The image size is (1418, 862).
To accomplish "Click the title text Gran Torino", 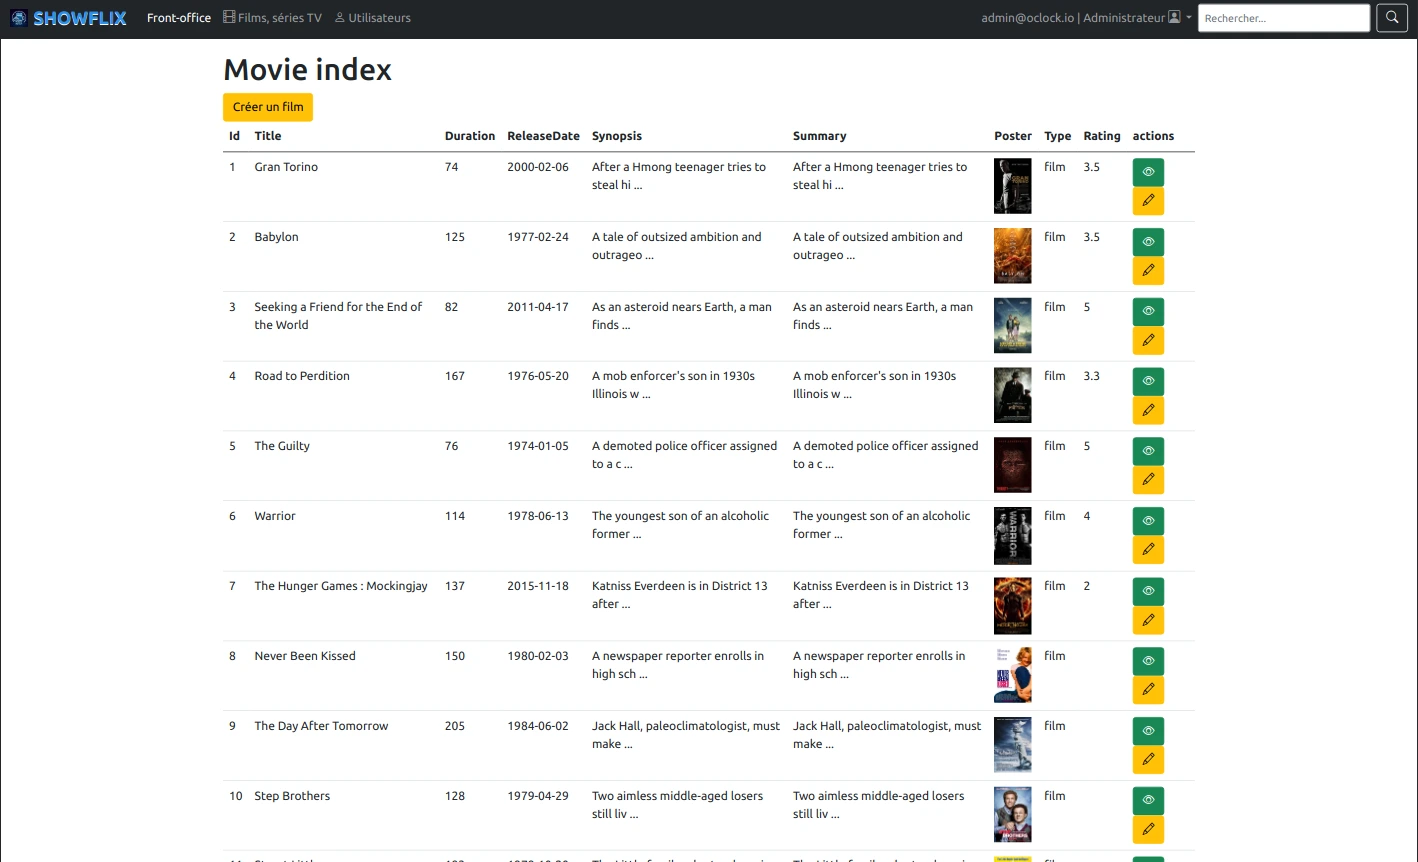I will [286, 167].
